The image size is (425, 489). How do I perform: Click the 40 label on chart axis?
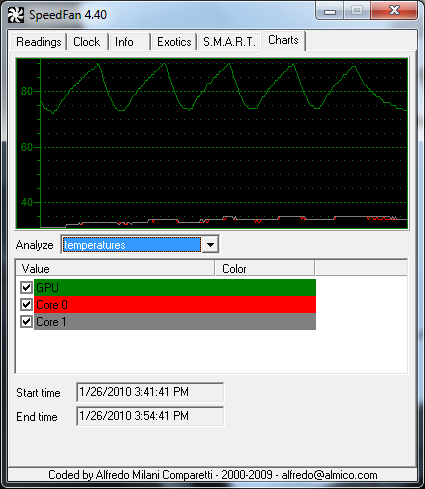[x=27, y=202]
